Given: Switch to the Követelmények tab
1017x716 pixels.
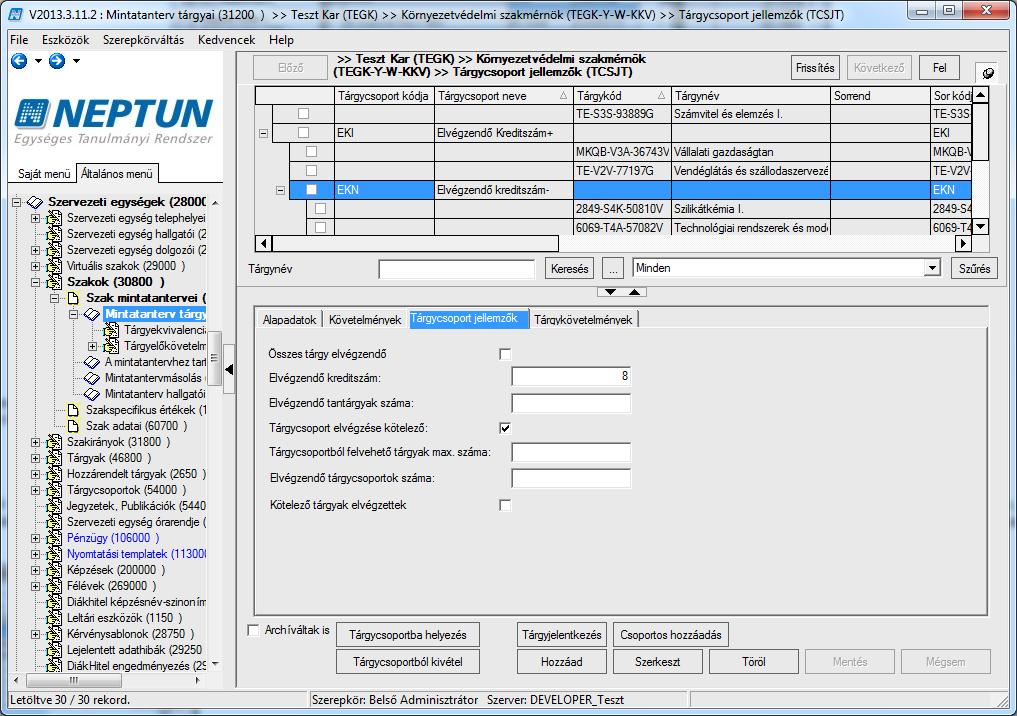Looking at the screenshot, I should (365, 320).
